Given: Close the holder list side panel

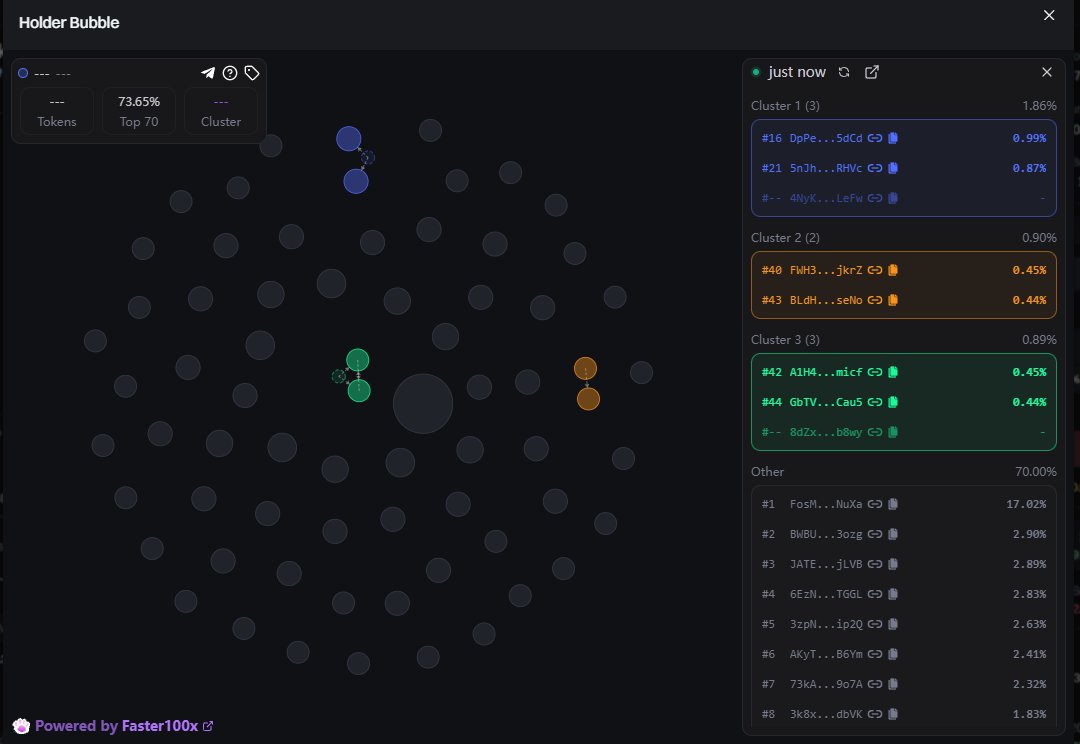Looking at the screenshot, I should point(1047,72).
